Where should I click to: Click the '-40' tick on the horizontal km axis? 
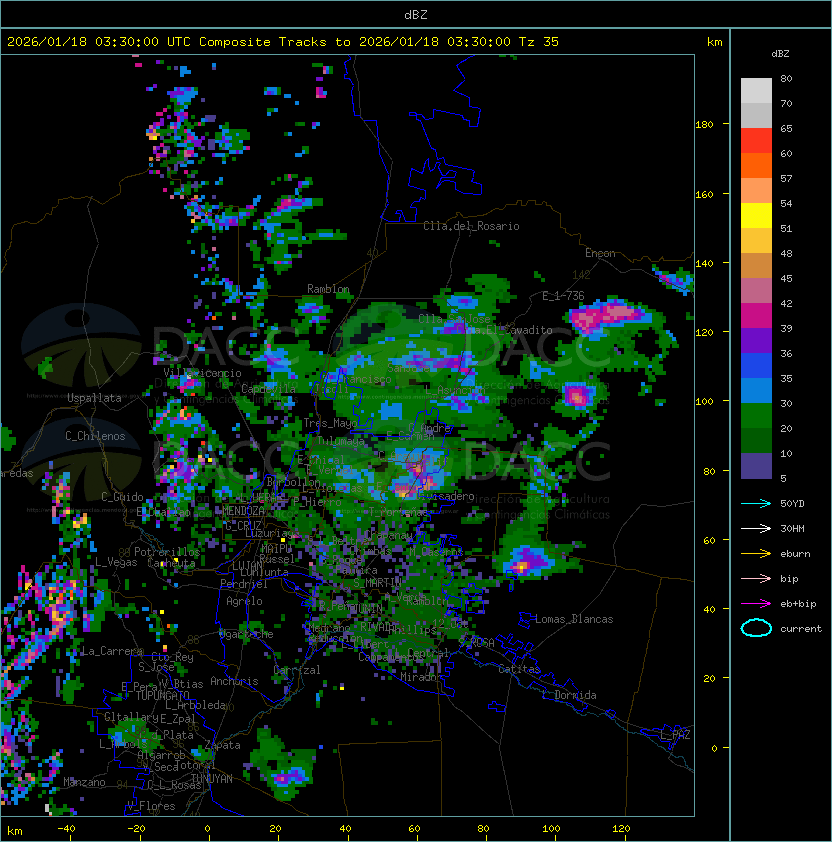pyautogui.click(x=66, y=829)
